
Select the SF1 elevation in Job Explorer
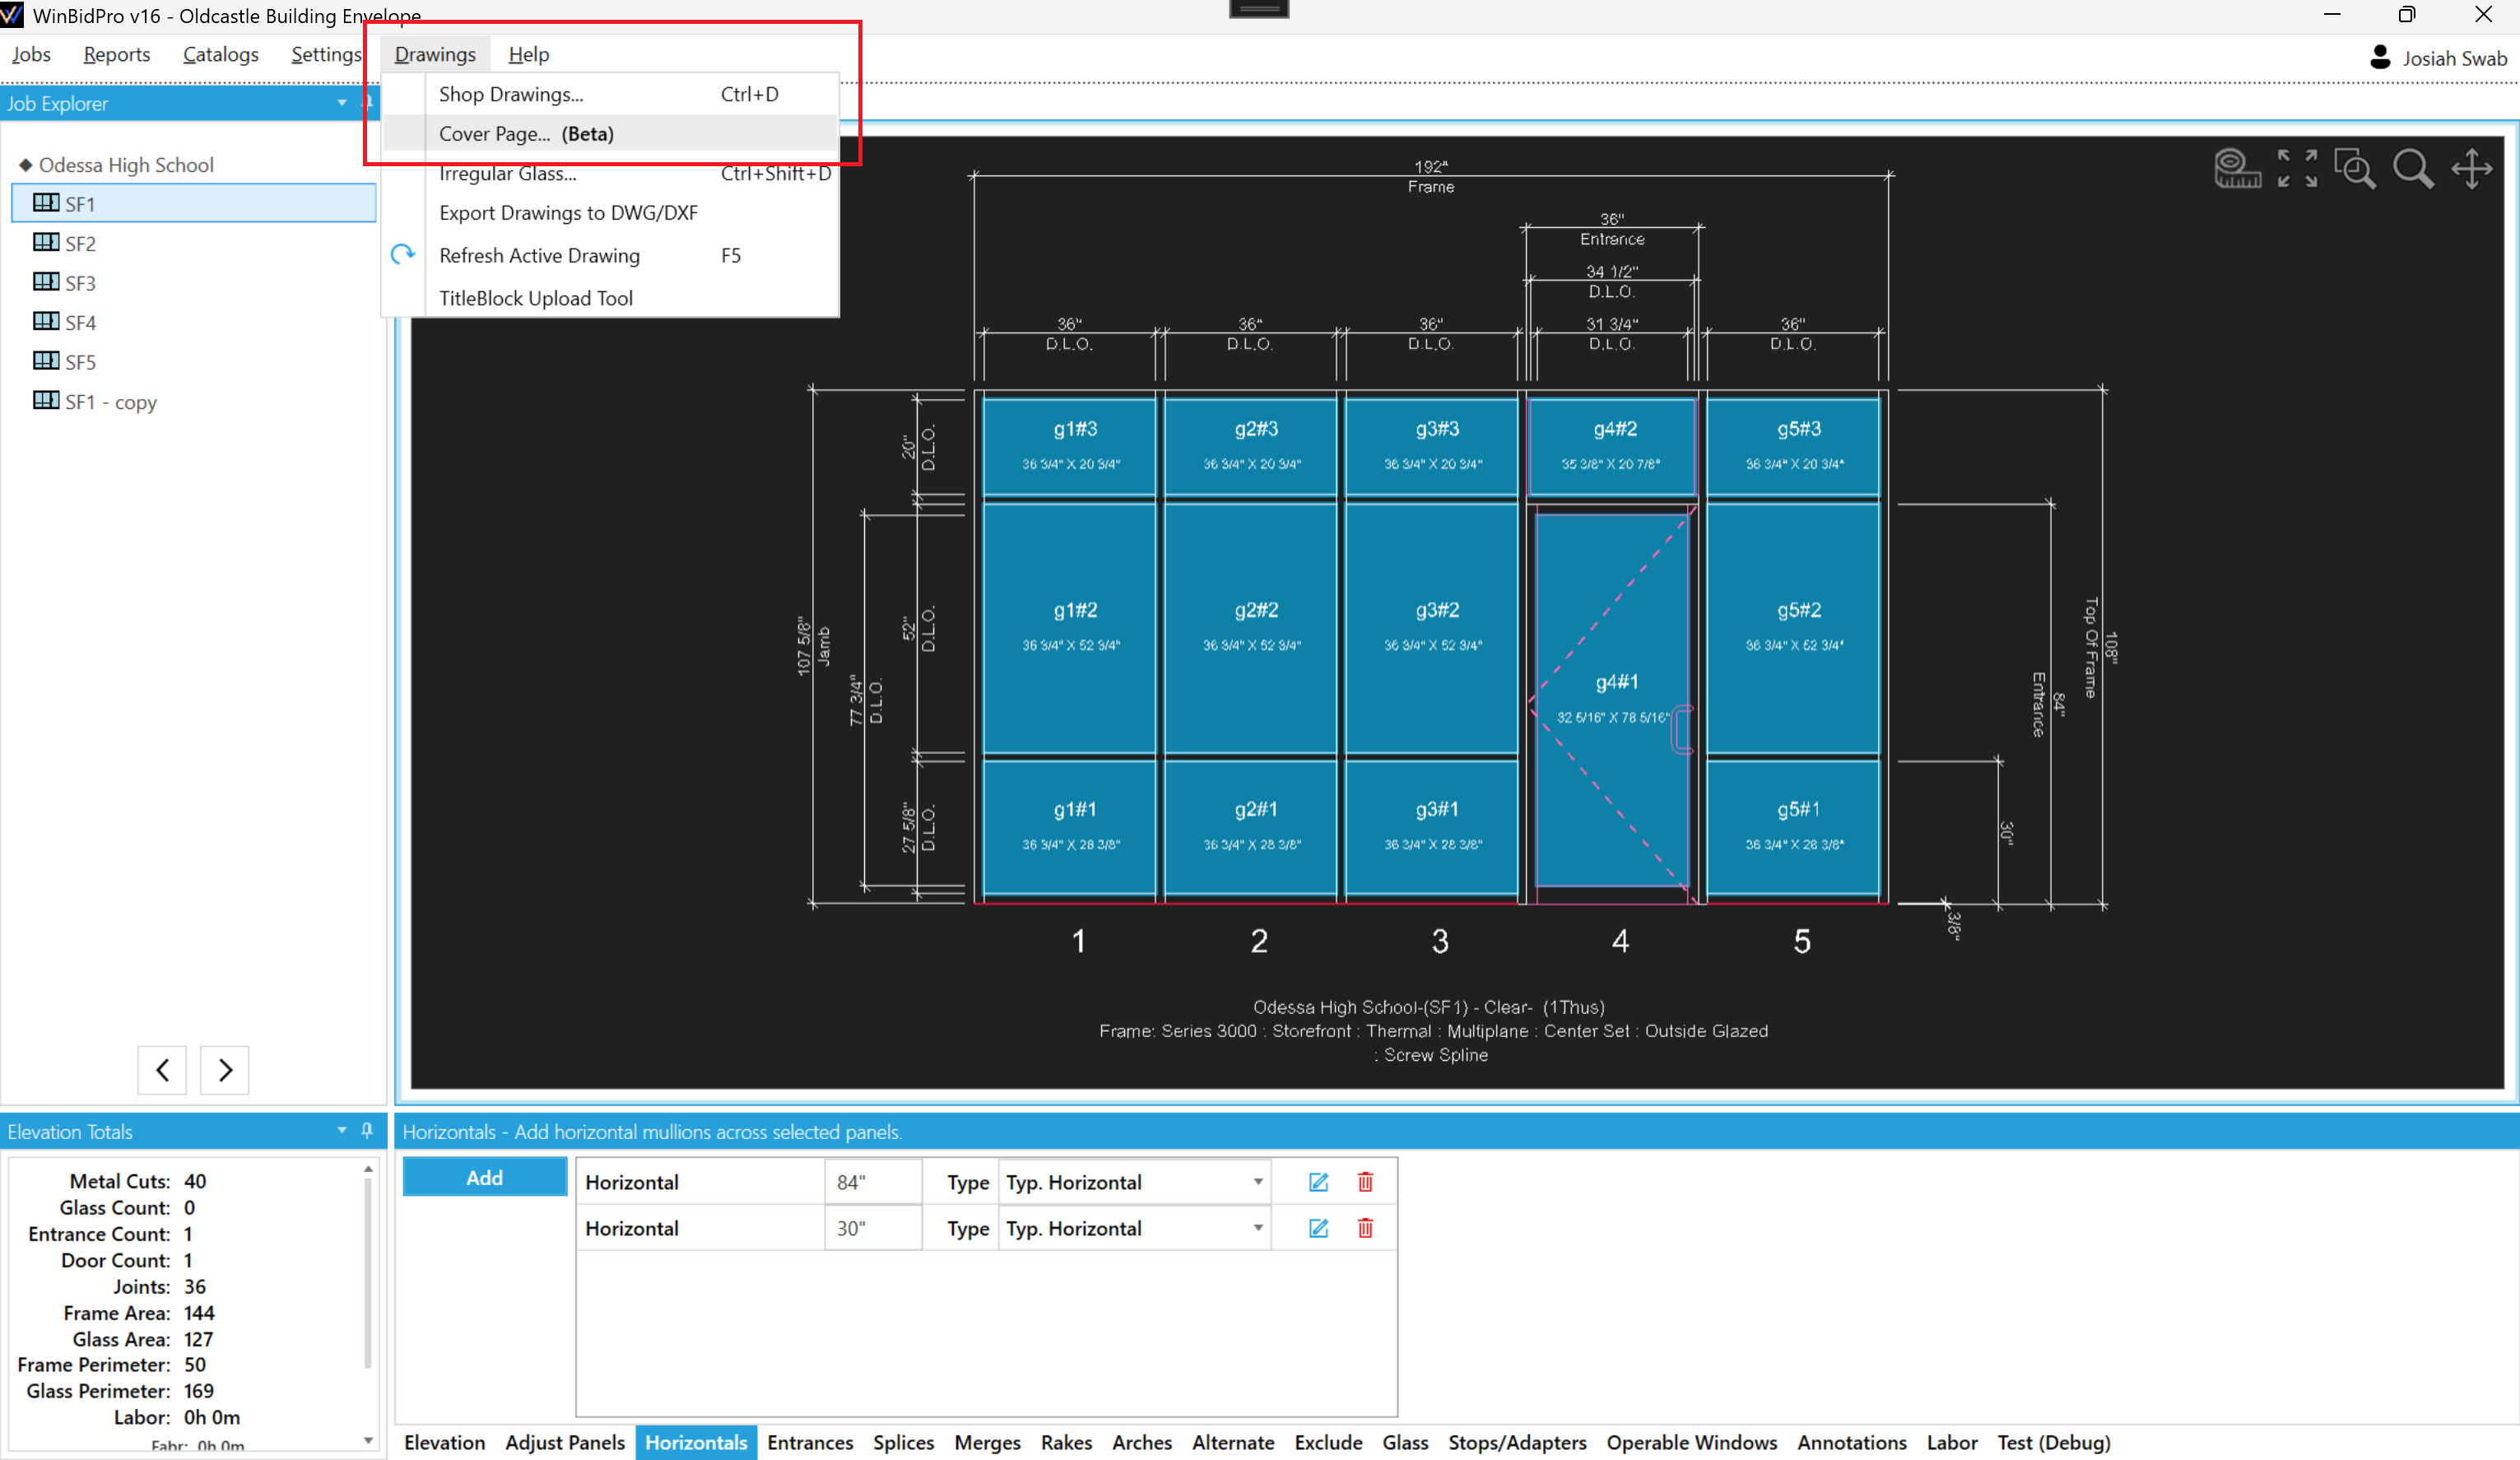(194, 203)
